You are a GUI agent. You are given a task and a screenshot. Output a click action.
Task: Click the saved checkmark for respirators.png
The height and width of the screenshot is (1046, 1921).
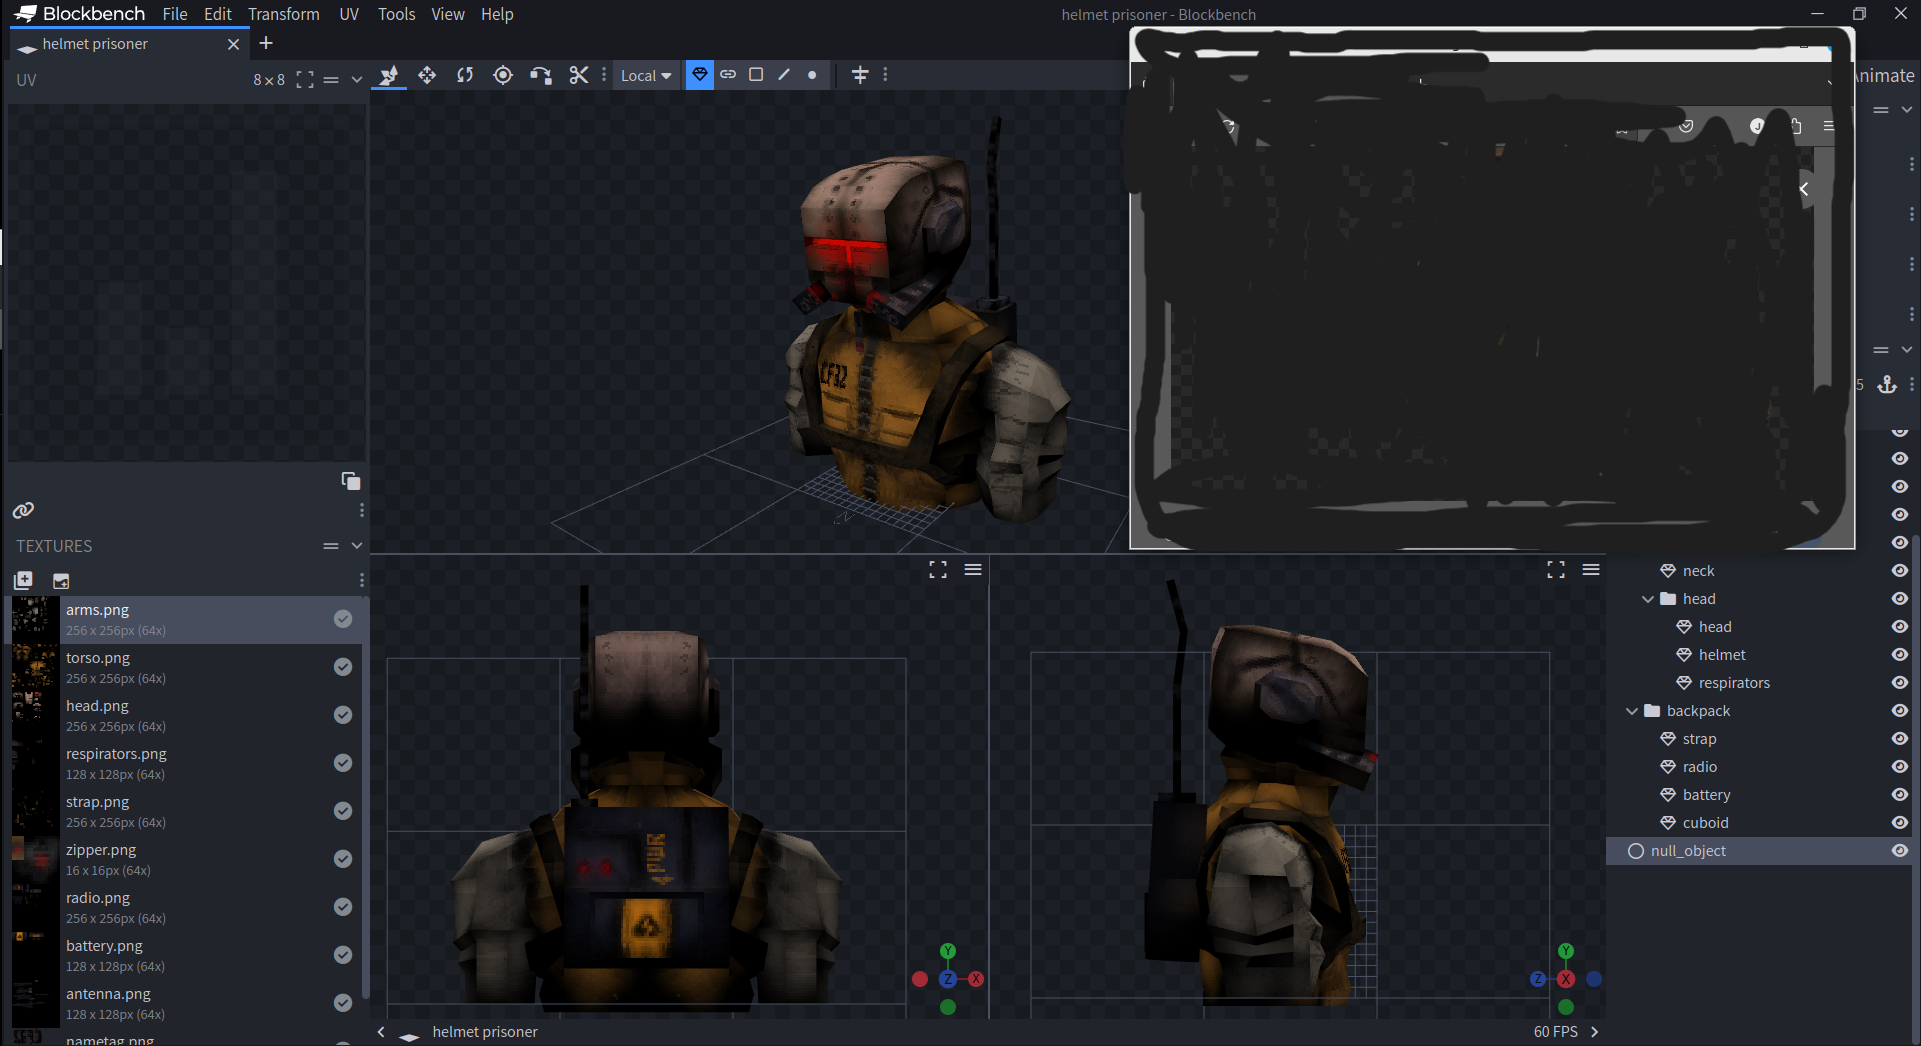coord(343,763)
